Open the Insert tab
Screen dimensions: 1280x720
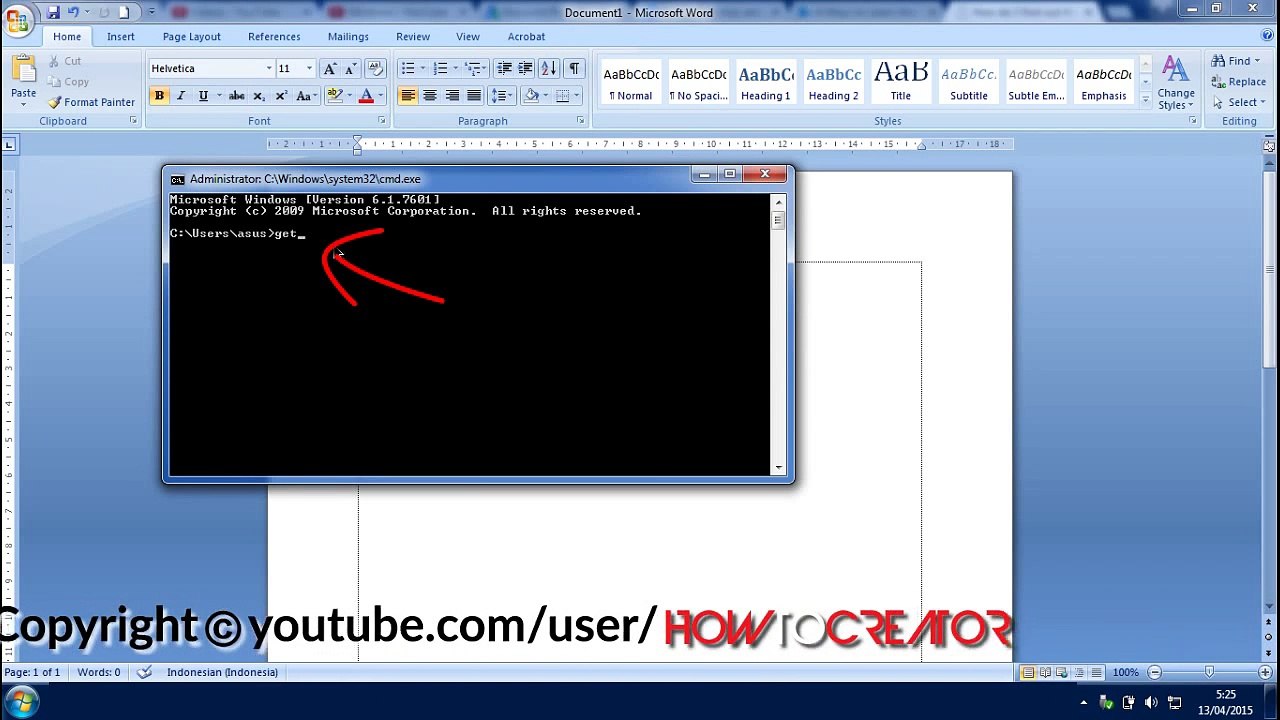(x=121, y=37)
